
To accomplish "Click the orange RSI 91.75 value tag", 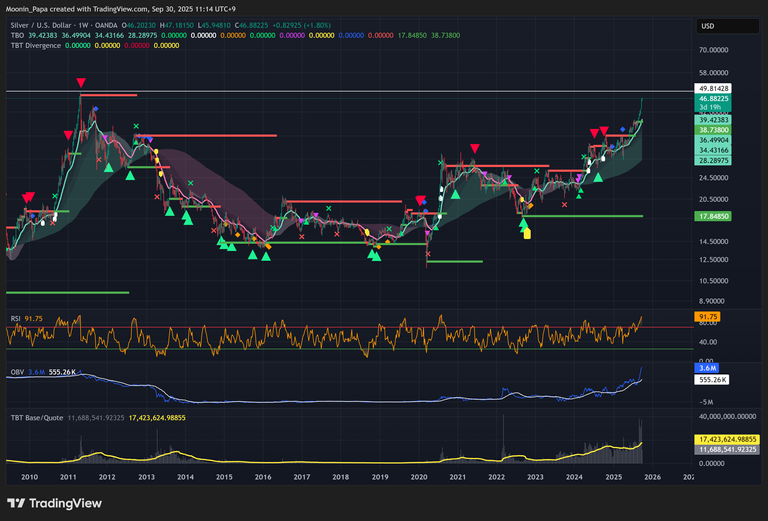I will (x=709, y=317).
